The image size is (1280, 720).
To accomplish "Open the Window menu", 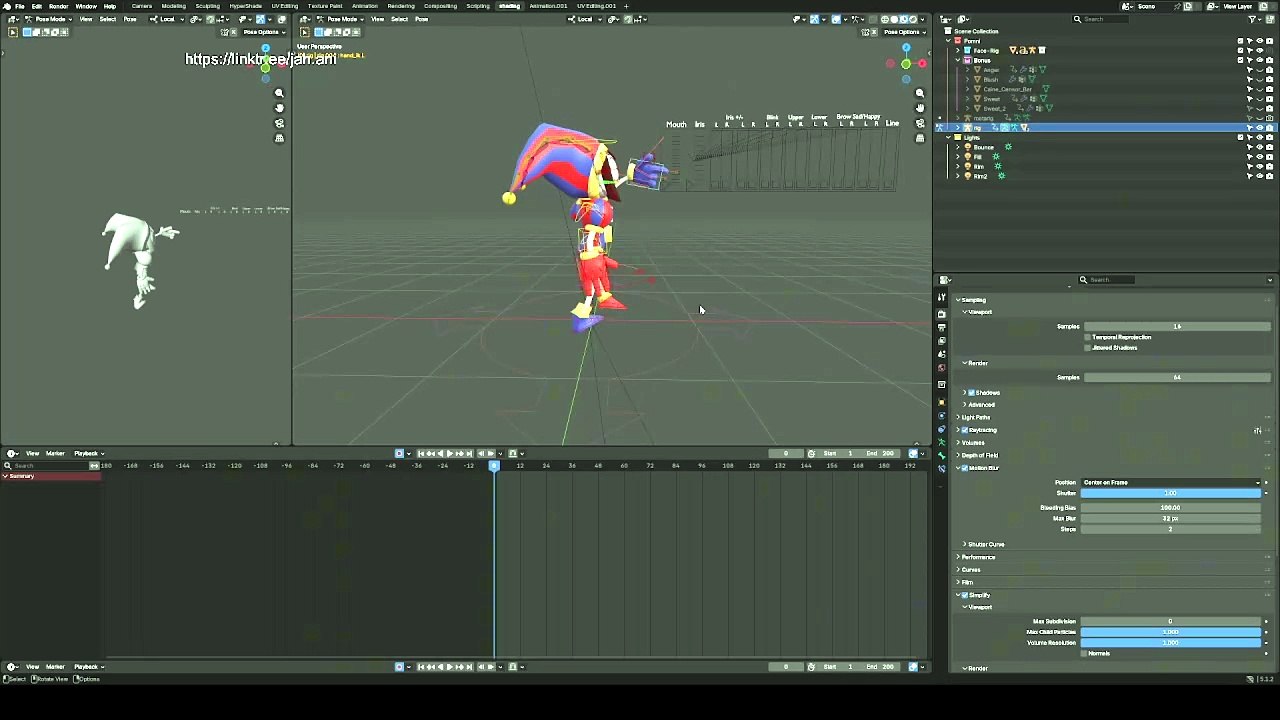I will pyautogui.click(x=86, y=6).
